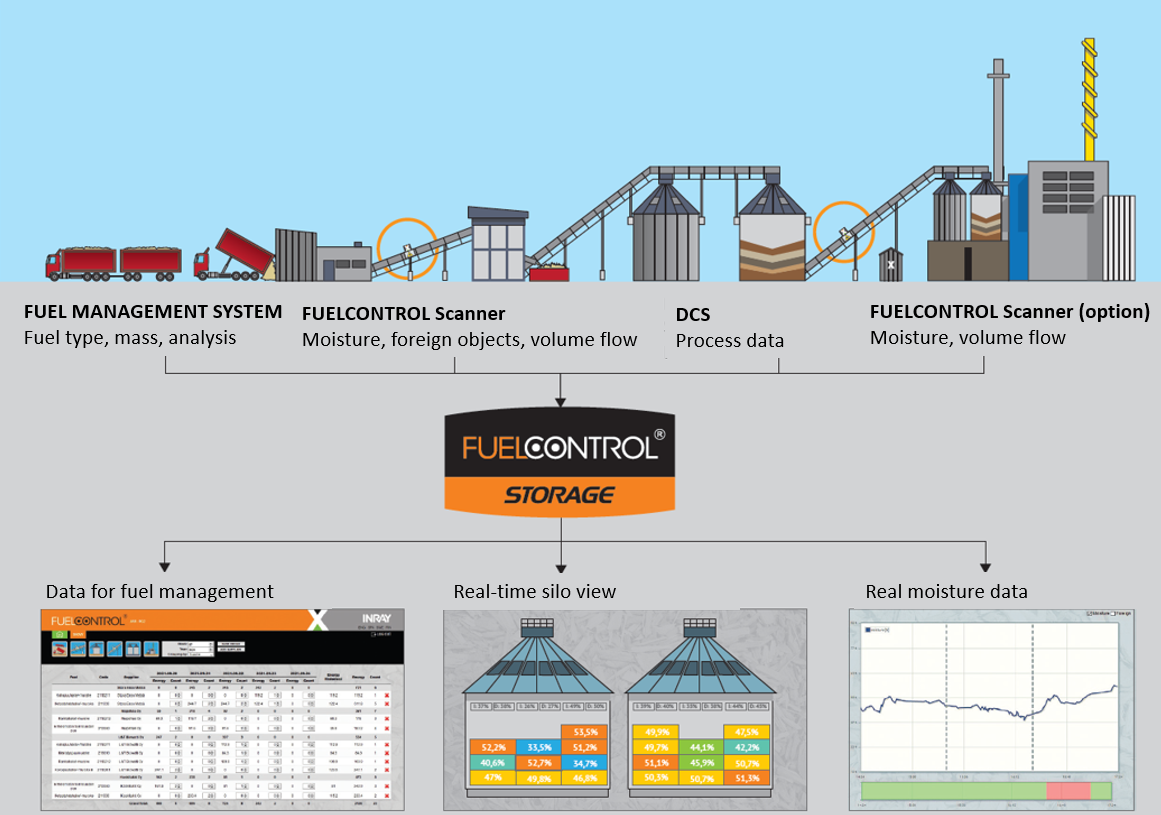Screen dimensions: 1161x815
Task: Click the red container under the screening building
Action: click(549, 273)
